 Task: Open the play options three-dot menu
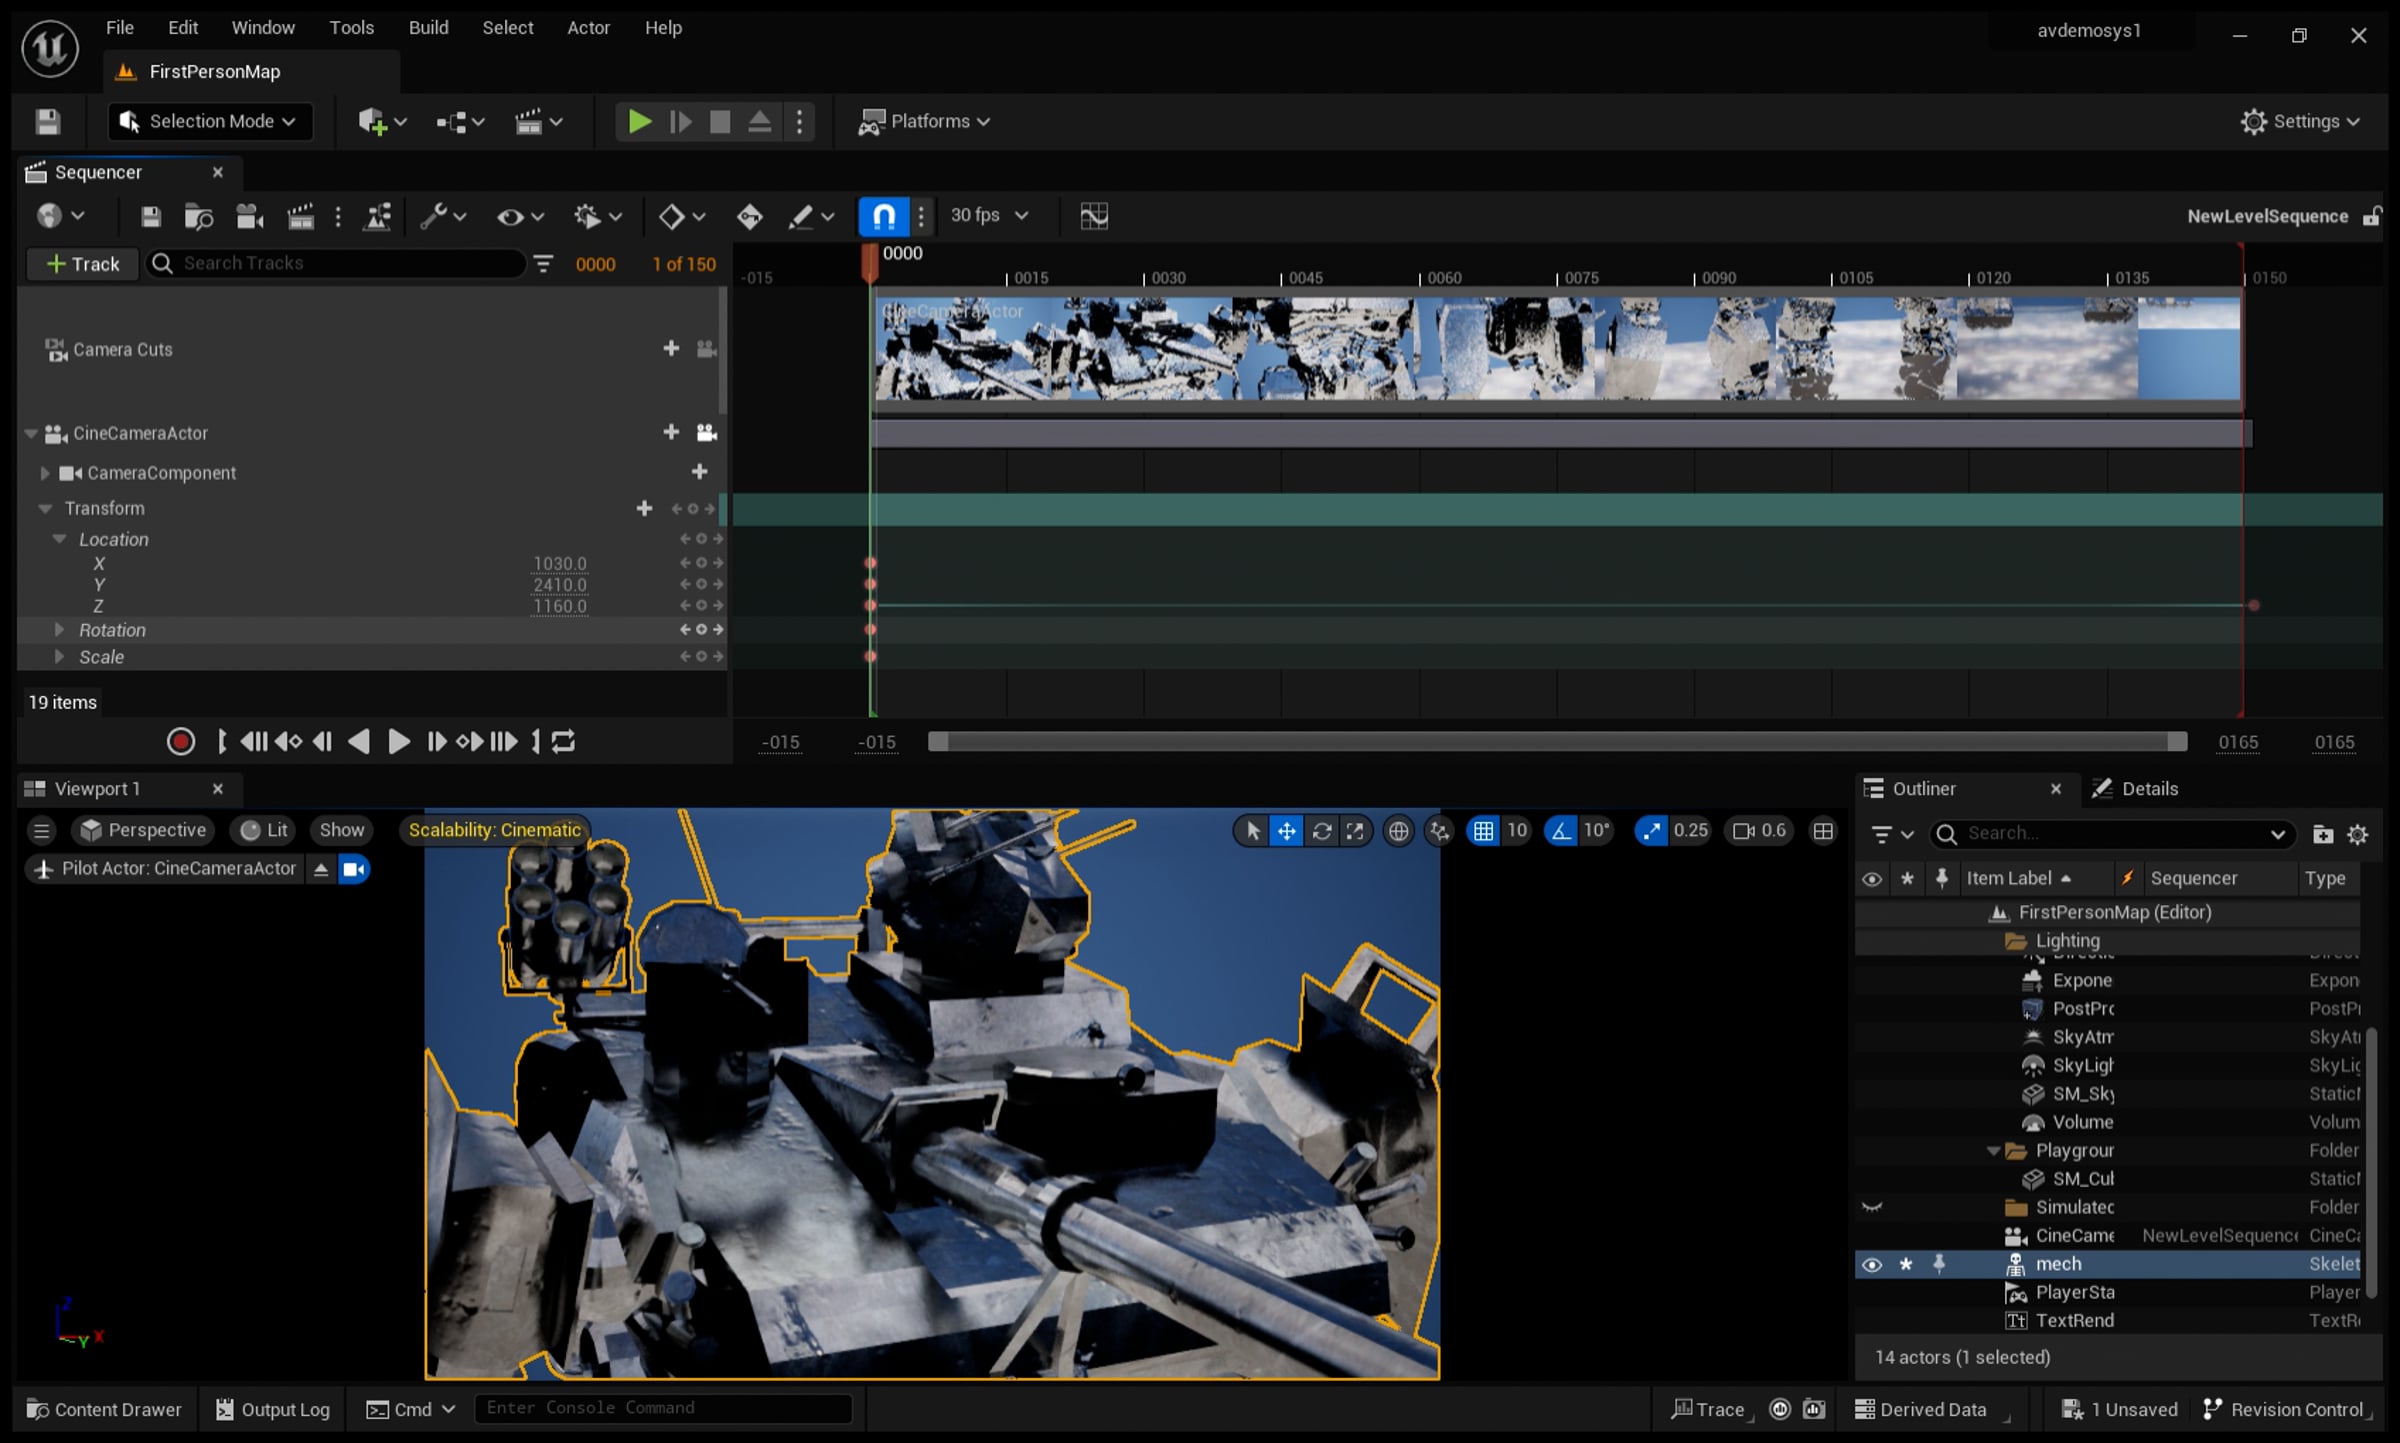799,121
